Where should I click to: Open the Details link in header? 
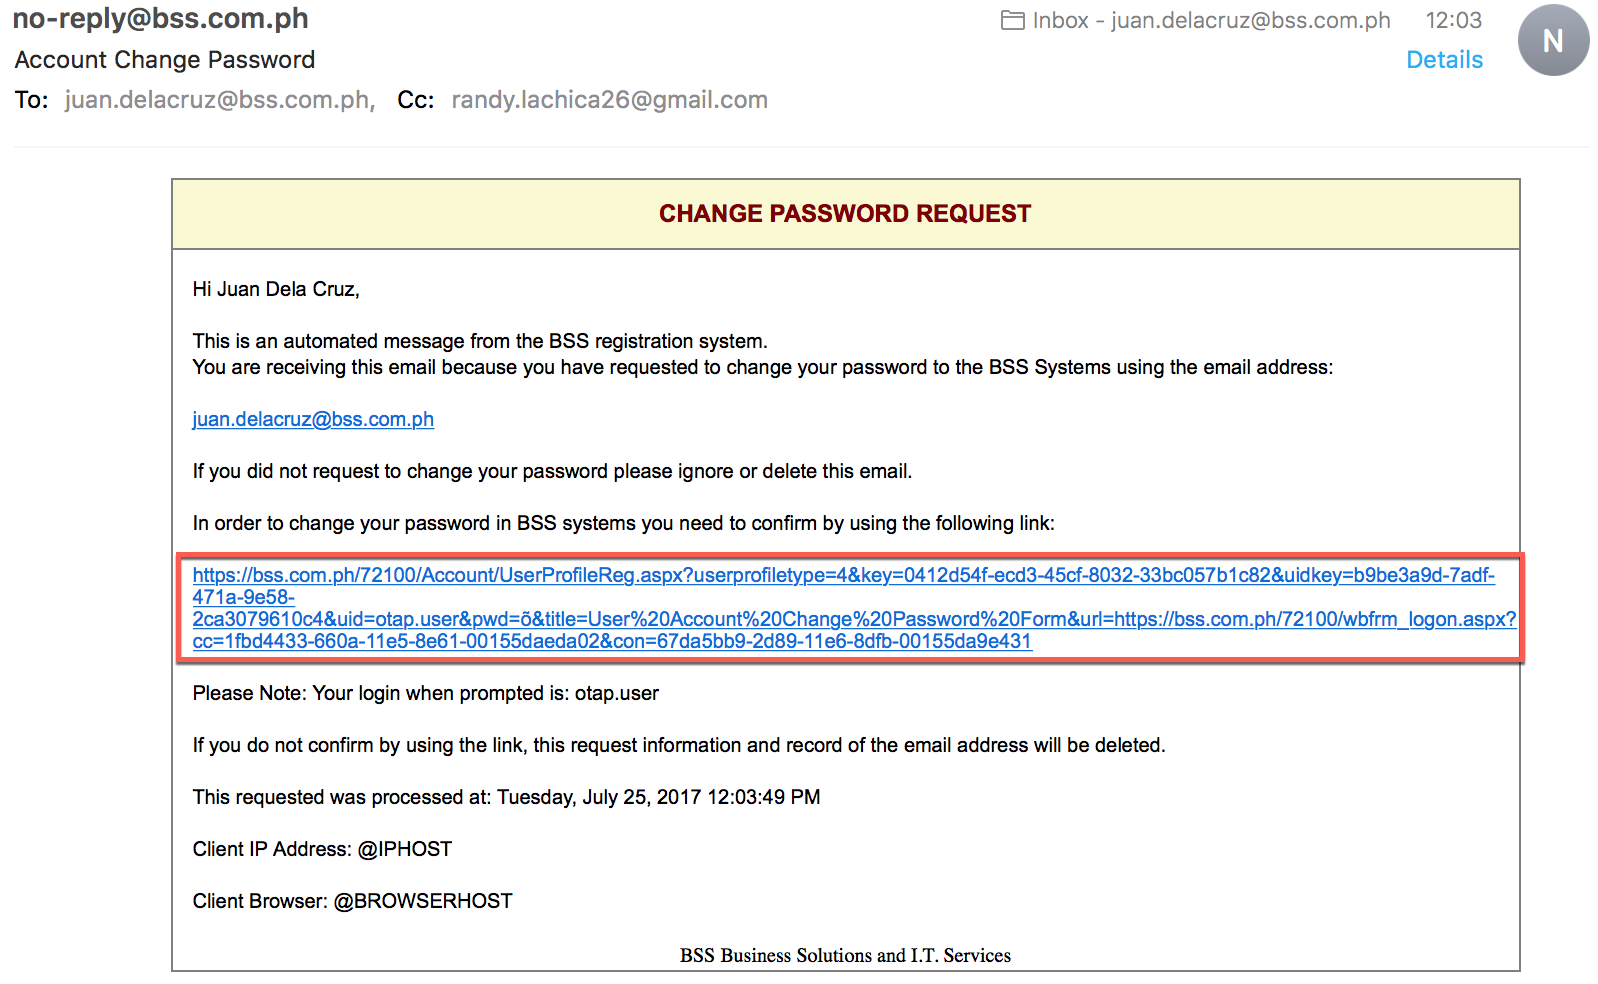pyautogui.click(x=1444, y=60)
